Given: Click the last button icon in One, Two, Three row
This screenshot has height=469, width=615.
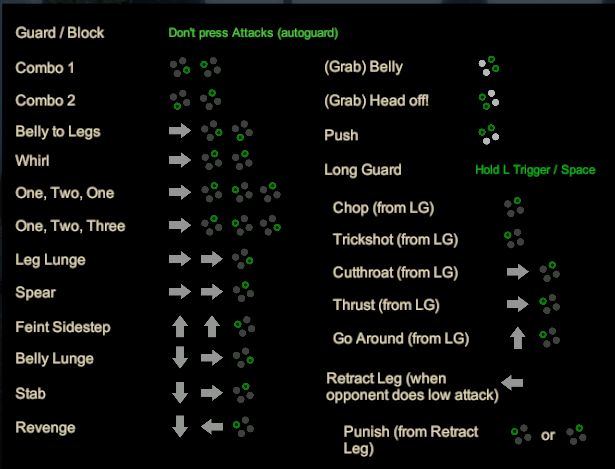Looking at the screenshot, I should point(270,225).
